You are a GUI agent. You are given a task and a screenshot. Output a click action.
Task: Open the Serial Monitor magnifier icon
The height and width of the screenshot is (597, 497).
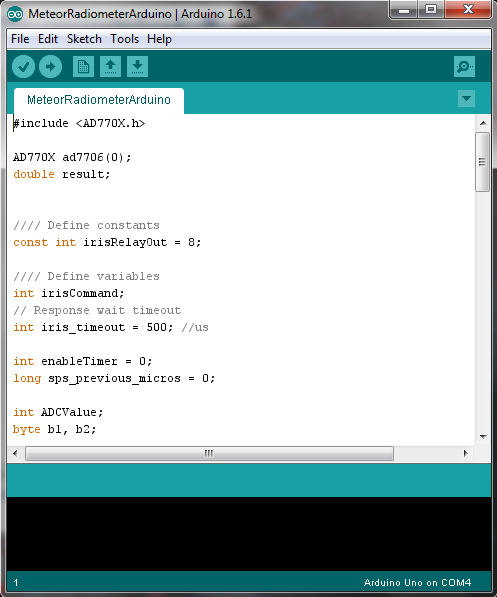click(464, 67)
